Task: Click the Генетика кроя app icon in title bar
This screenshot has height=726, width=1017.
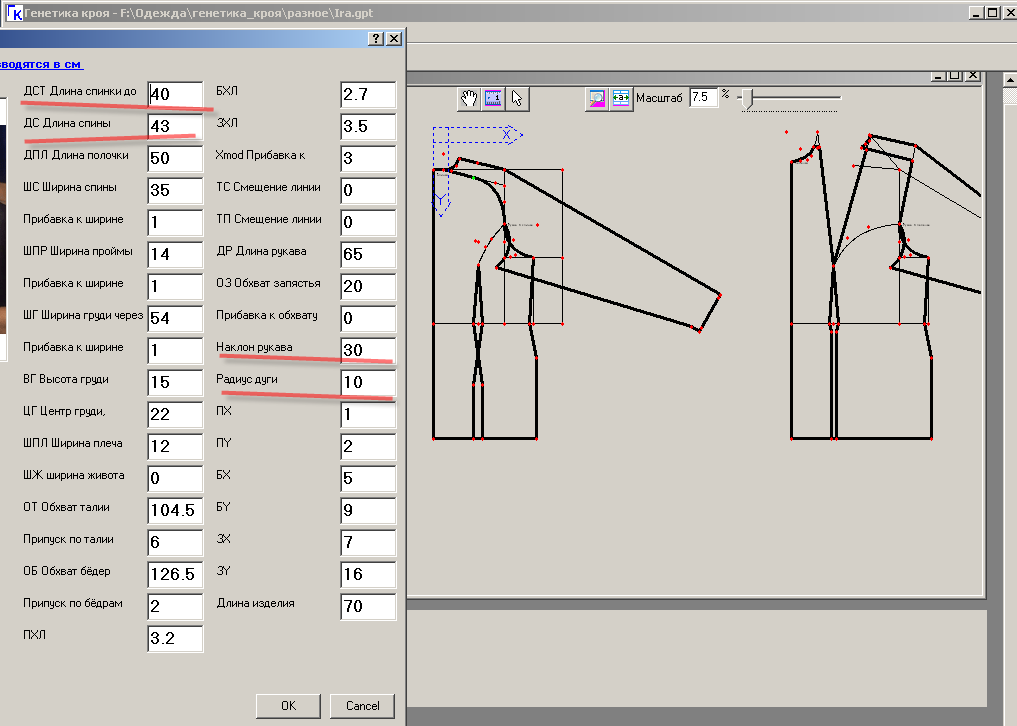Action: (x=14, y=12)
